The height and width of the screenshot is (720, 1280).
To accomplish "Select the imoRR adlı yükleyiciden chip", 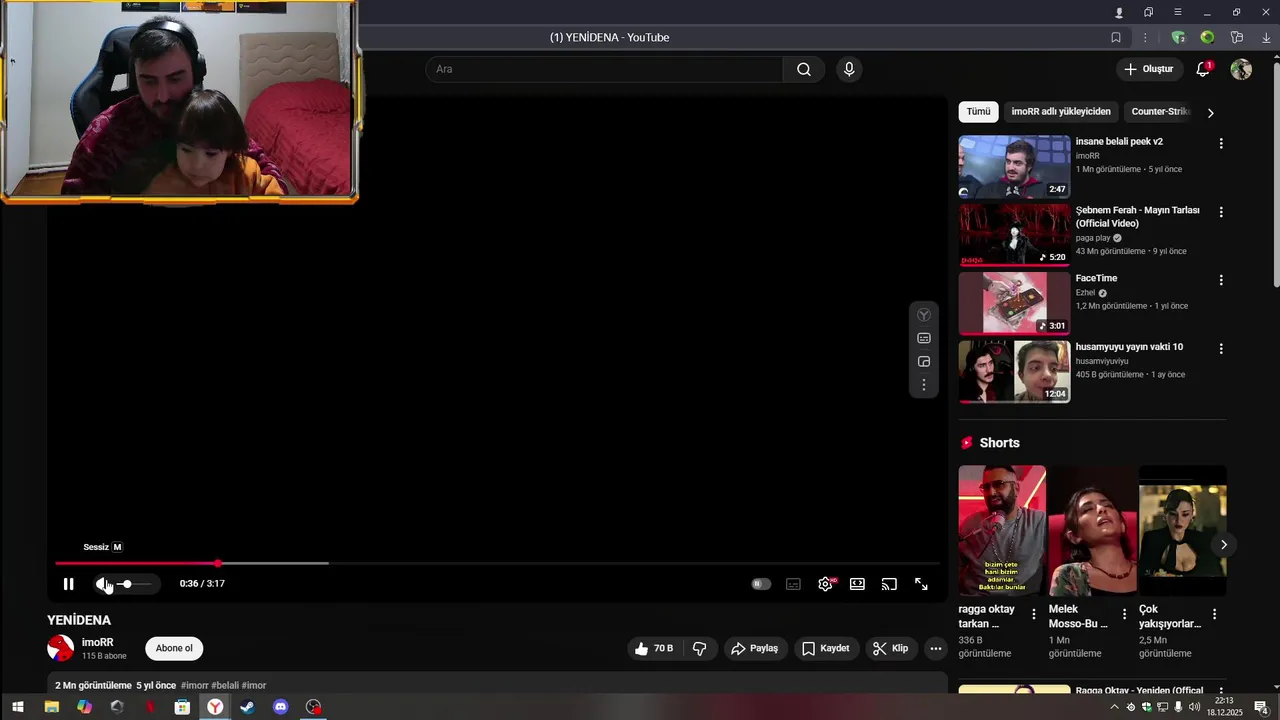I will point(1061,112).
